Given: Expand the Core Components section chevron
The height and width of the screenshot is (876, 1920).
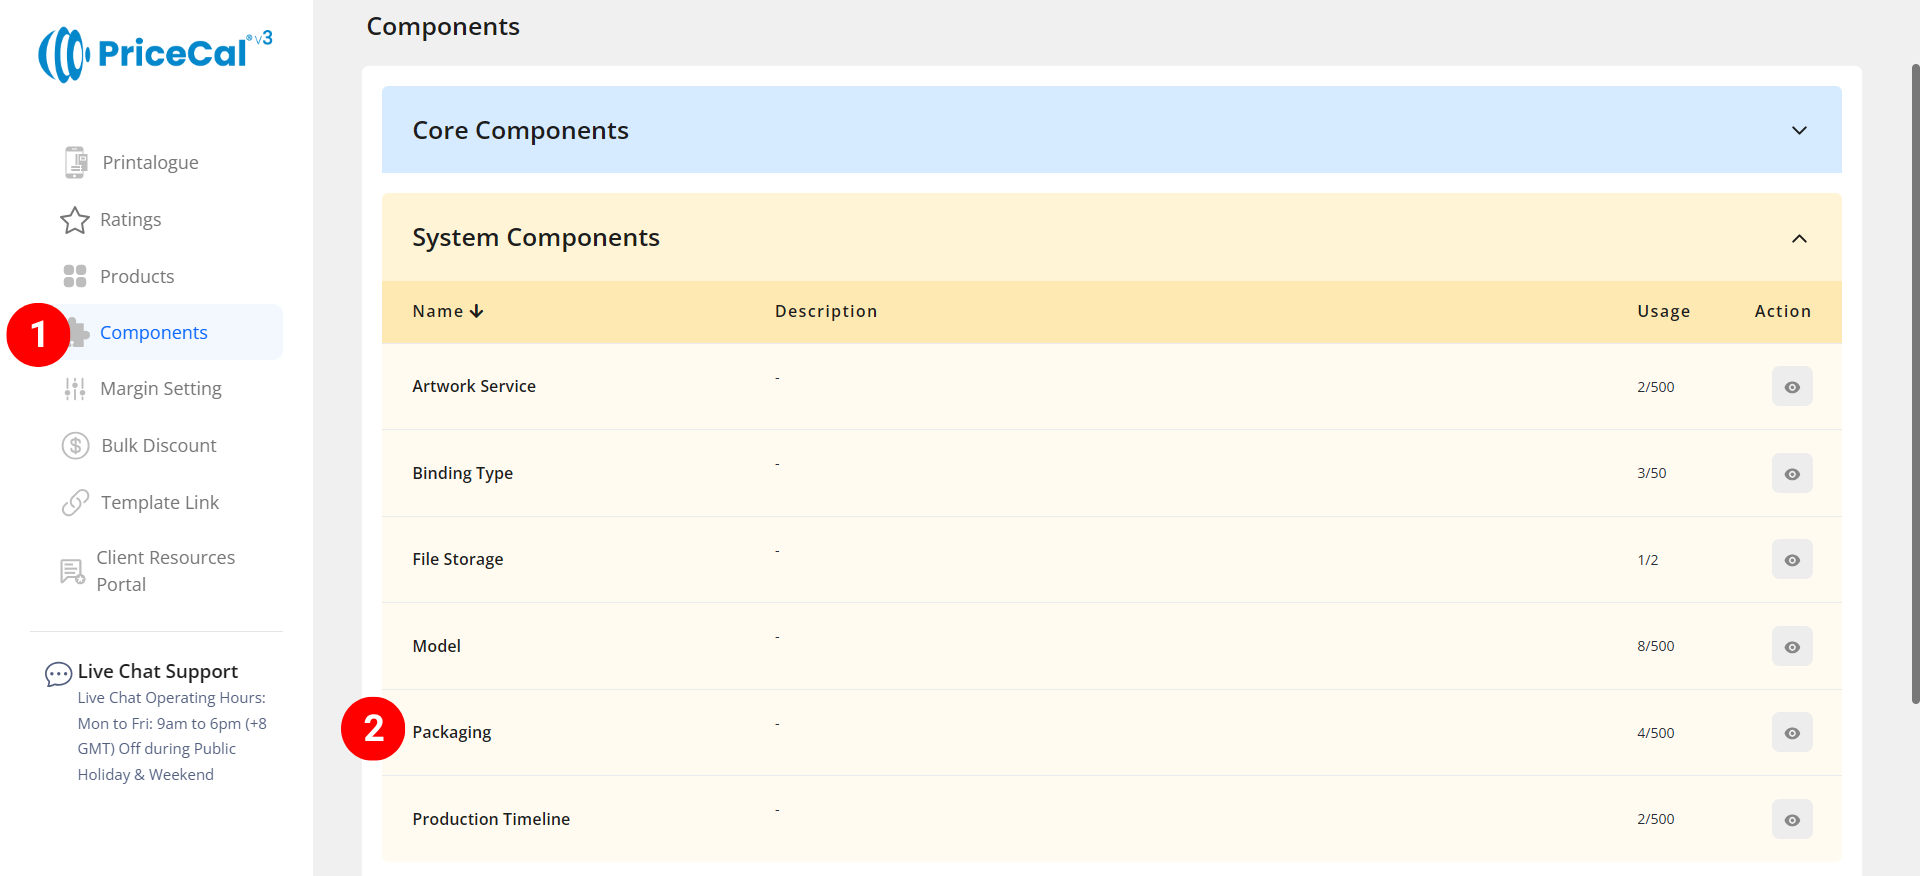Looking at the screenshot, I should (1799, 131).
